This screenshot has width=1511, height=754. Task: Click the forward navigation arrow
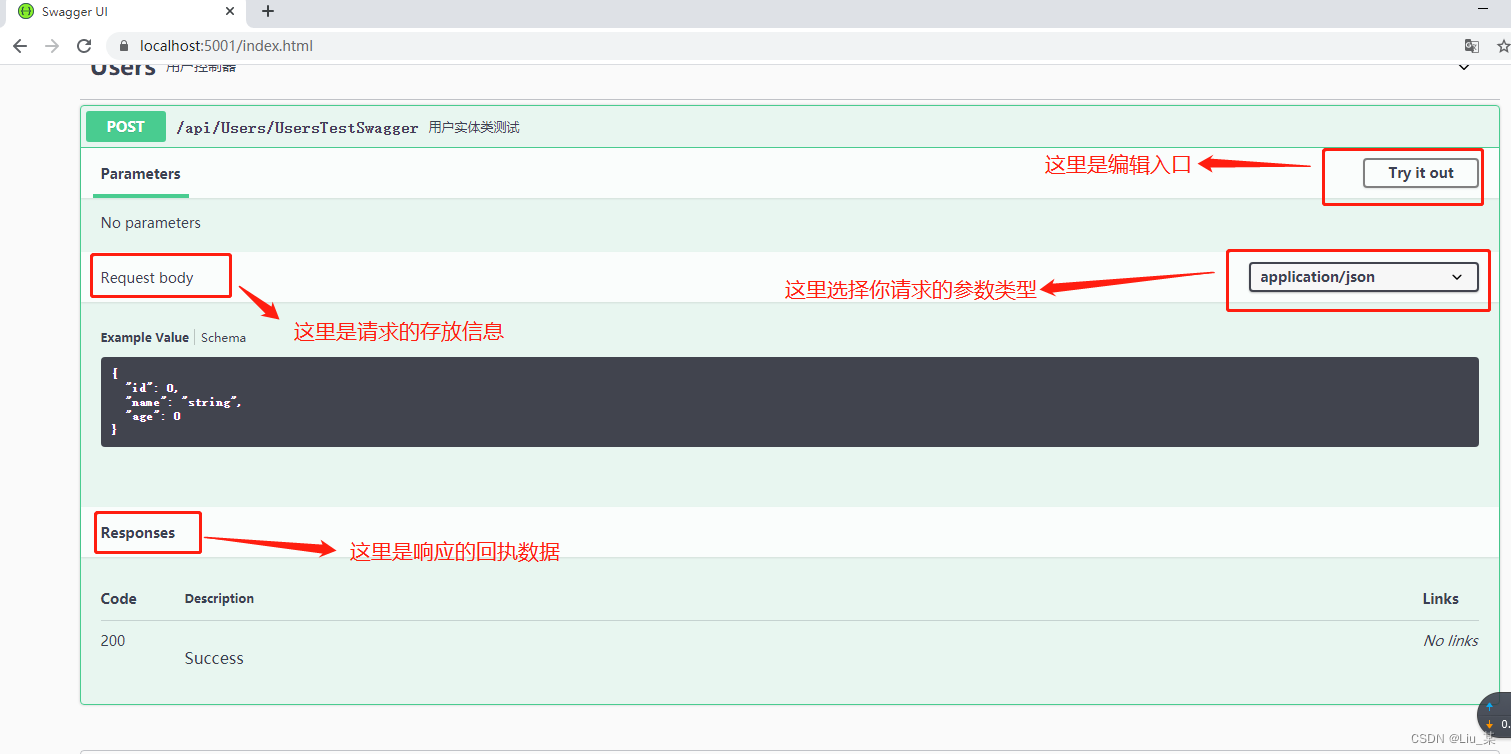pos(51,45)
